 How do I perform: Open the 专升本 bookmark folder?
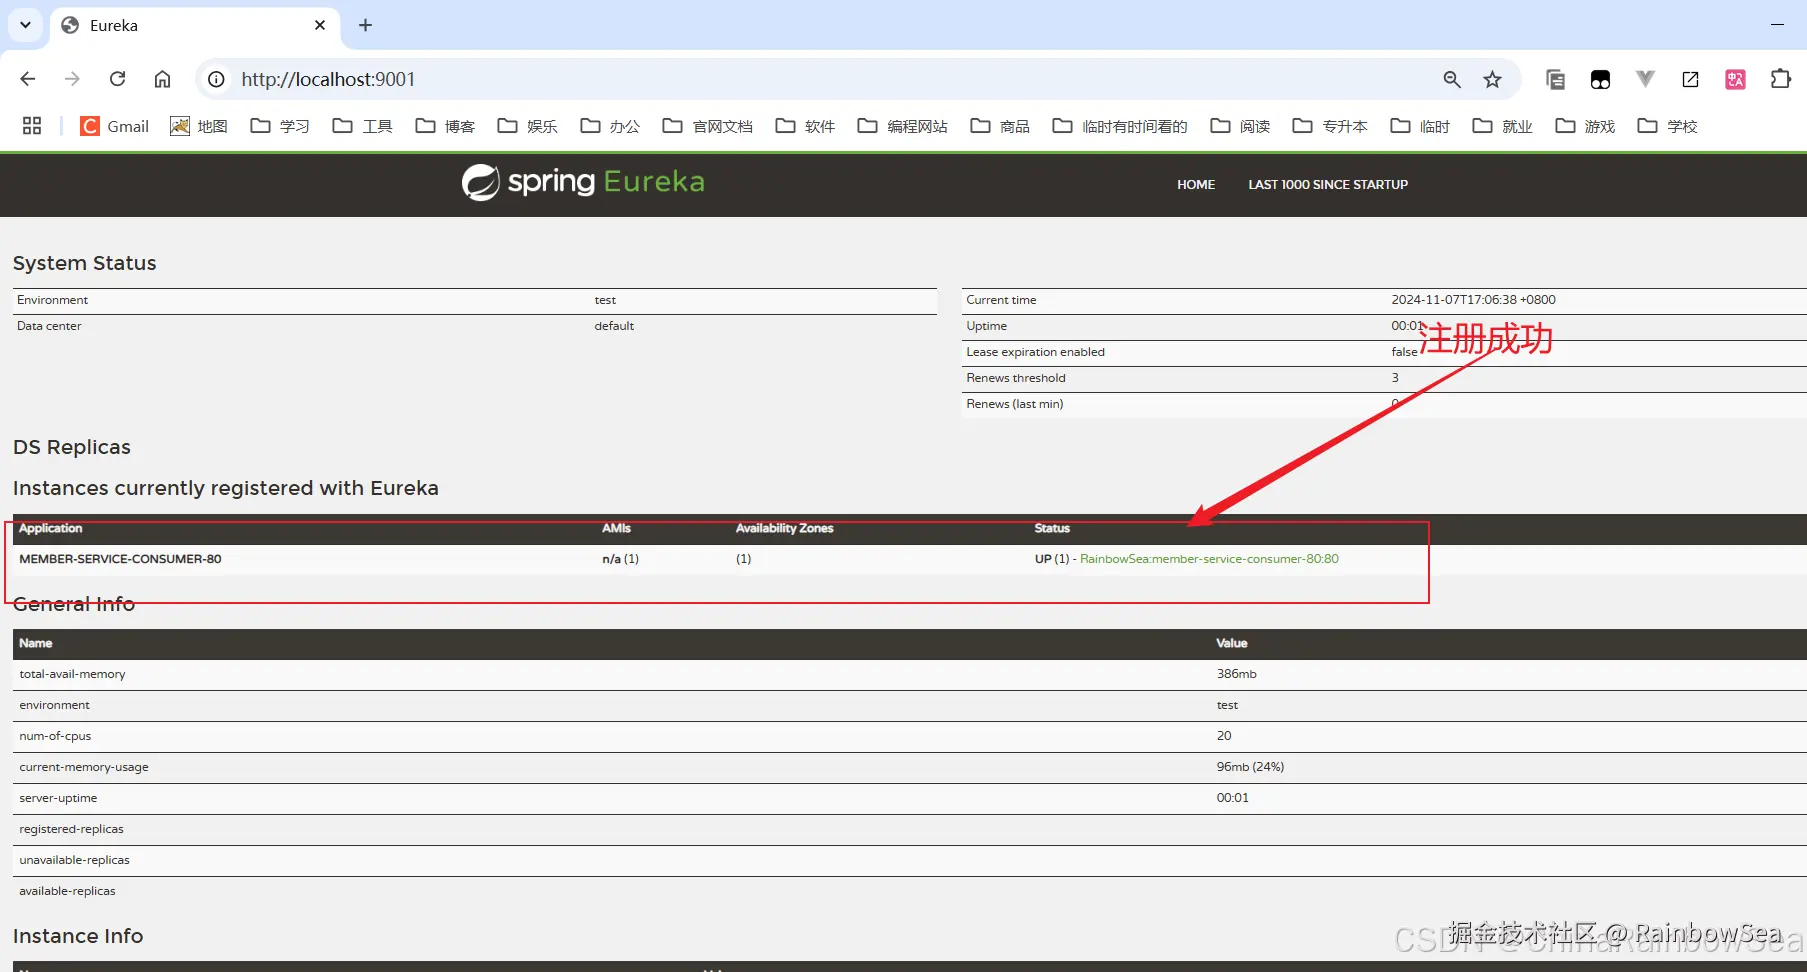1330,126
